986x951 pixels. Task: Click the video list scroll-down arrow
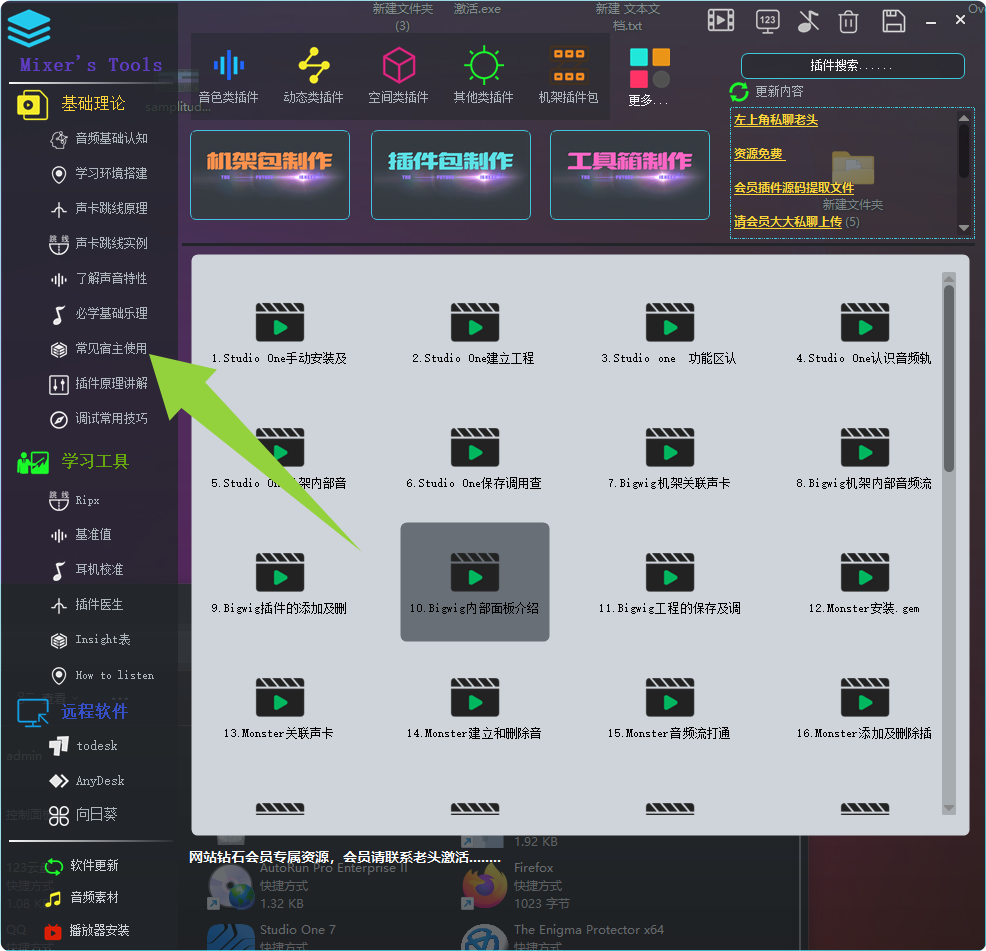click(949, 809)
